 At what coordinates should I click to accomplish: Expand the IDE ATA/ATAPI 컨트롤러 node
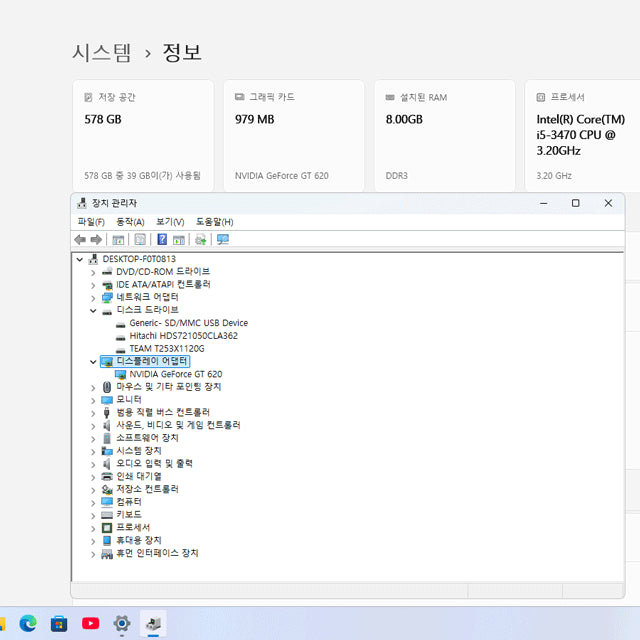pyautogui.click(x=93, y=285)
